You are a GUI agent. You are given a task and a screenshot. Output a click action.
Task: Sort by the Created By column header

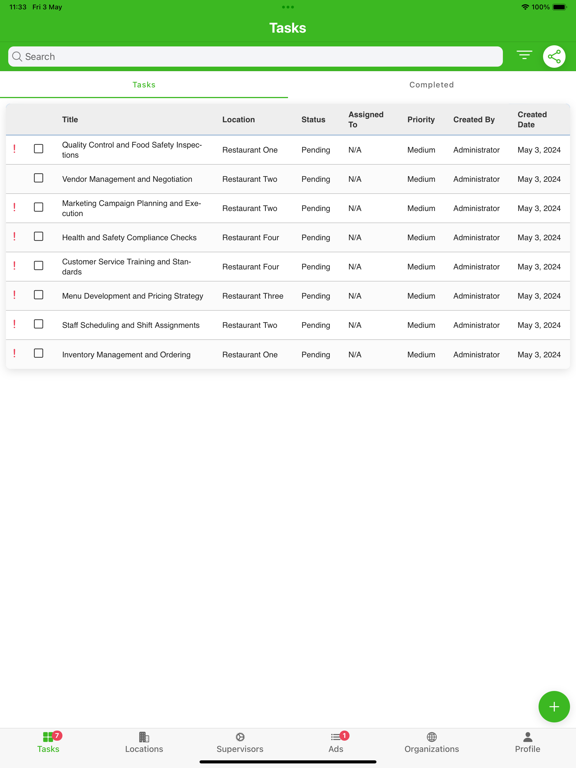coord(474,120)
